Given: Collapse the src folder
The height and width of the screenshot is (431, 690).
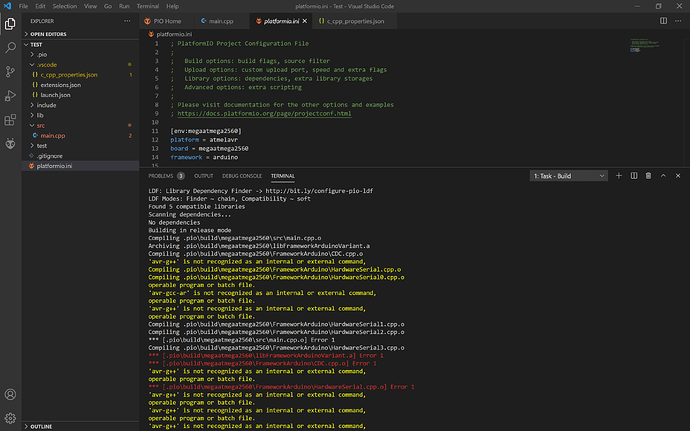Looking at the screenshot, I should pos(40,125).
